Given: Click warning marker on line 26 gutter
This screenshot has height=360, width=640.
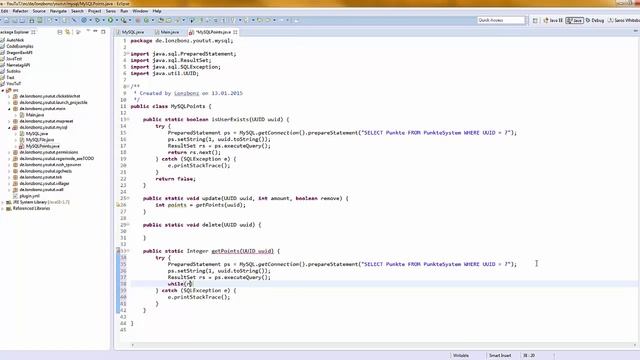Looking at the screenshot, I should (118, 205).
